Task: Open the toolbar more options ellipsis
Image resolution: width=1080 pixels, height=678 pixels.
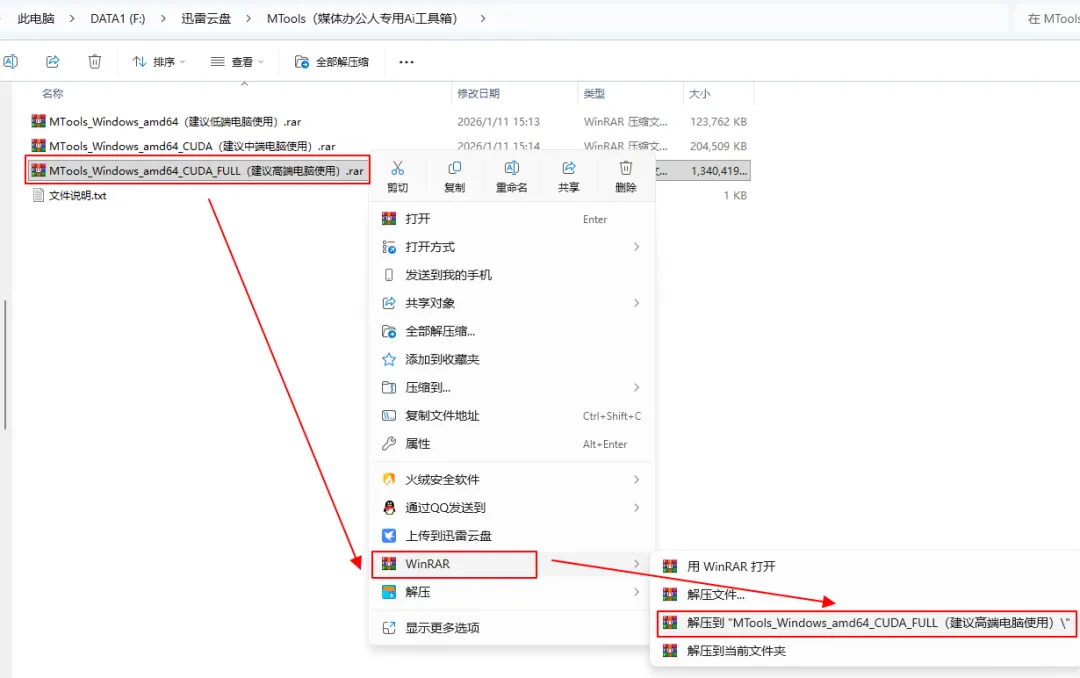Action: click(x=406, y=62)
